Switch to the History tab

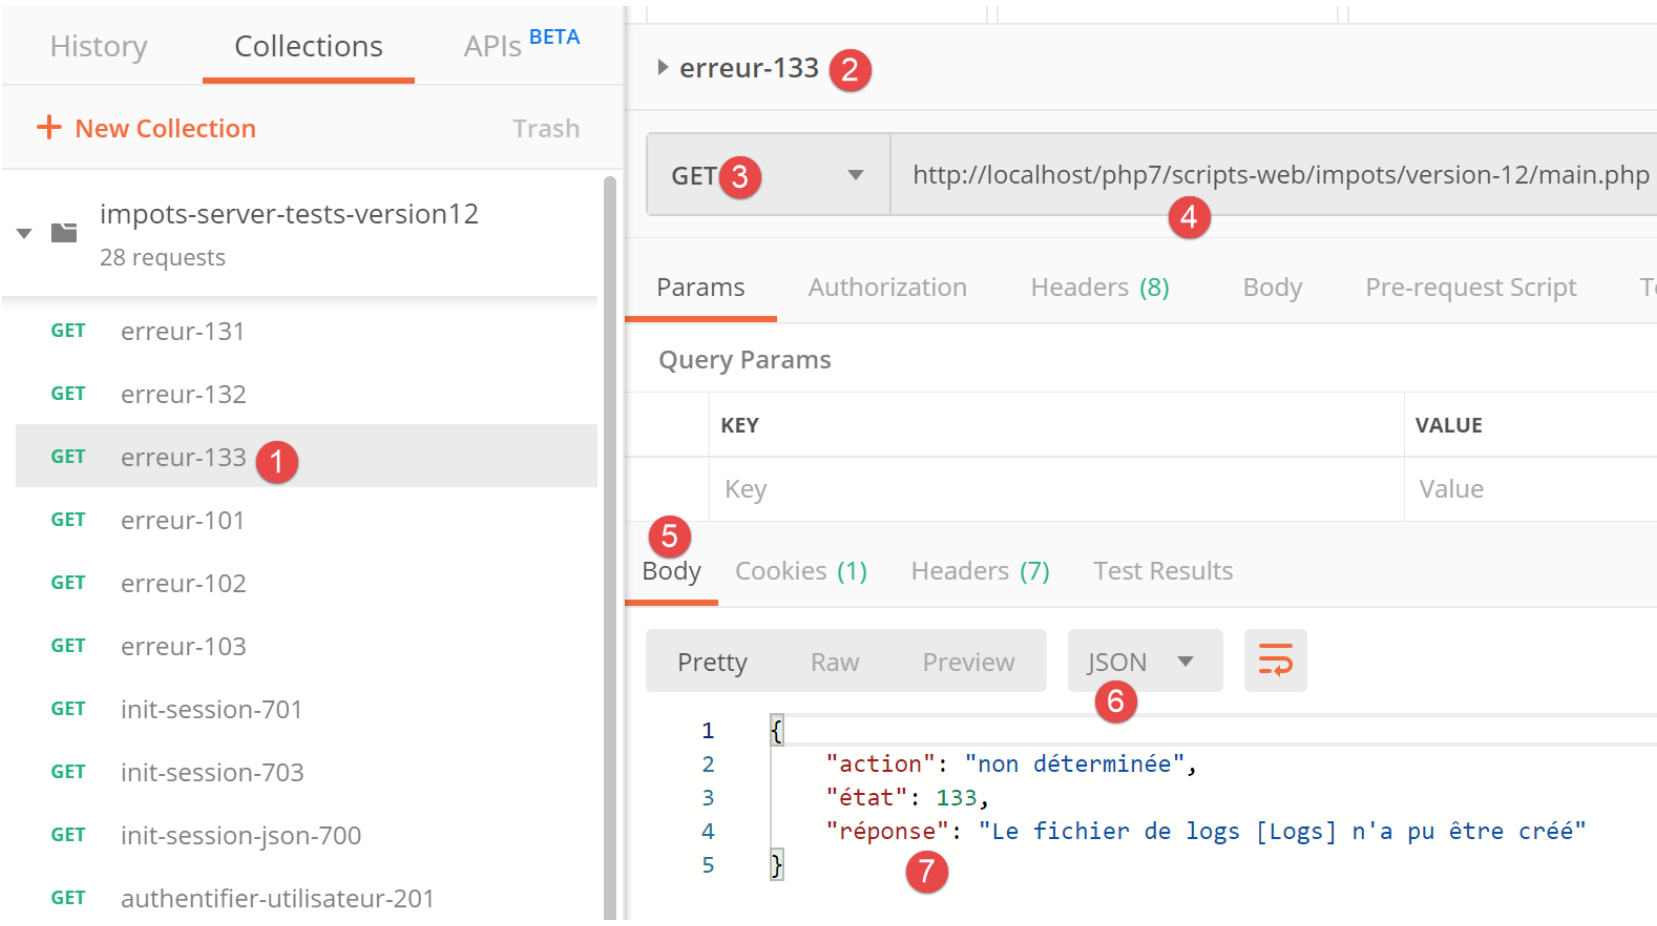click(x=98, y=47)
